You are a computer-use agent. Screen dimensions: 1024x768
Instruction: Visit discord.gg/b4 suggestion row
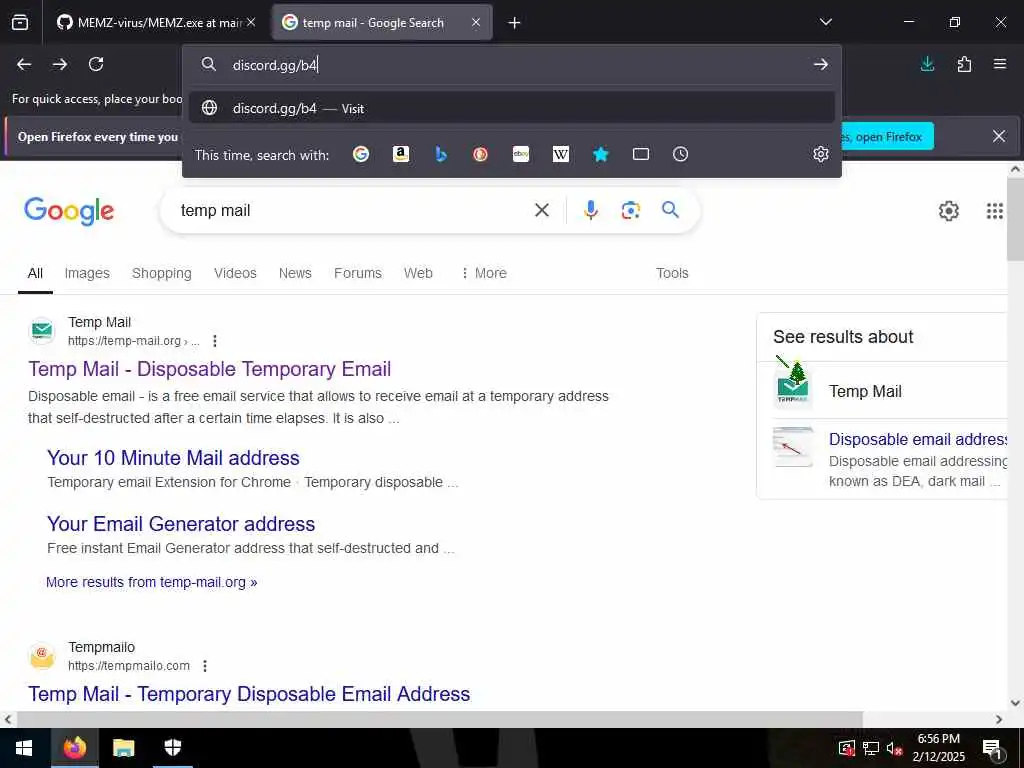[512, 108]
